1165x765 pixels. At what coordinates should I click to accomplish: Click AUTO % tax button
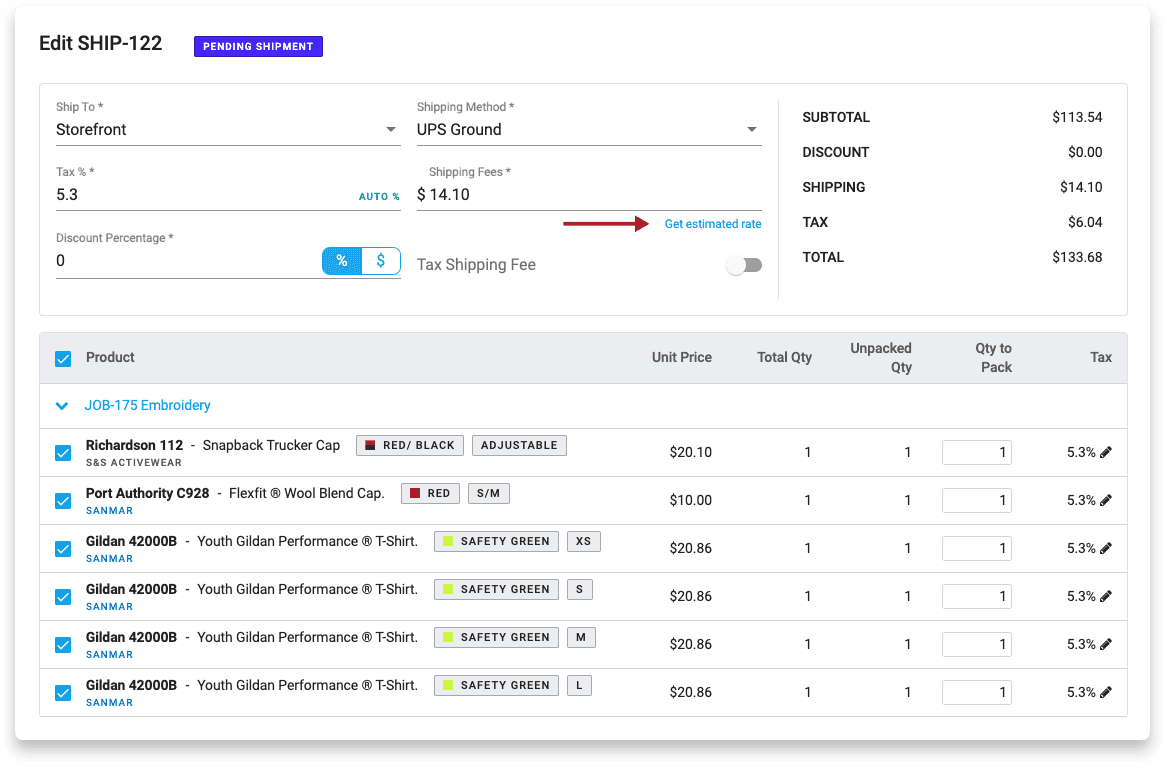point(379,196)
